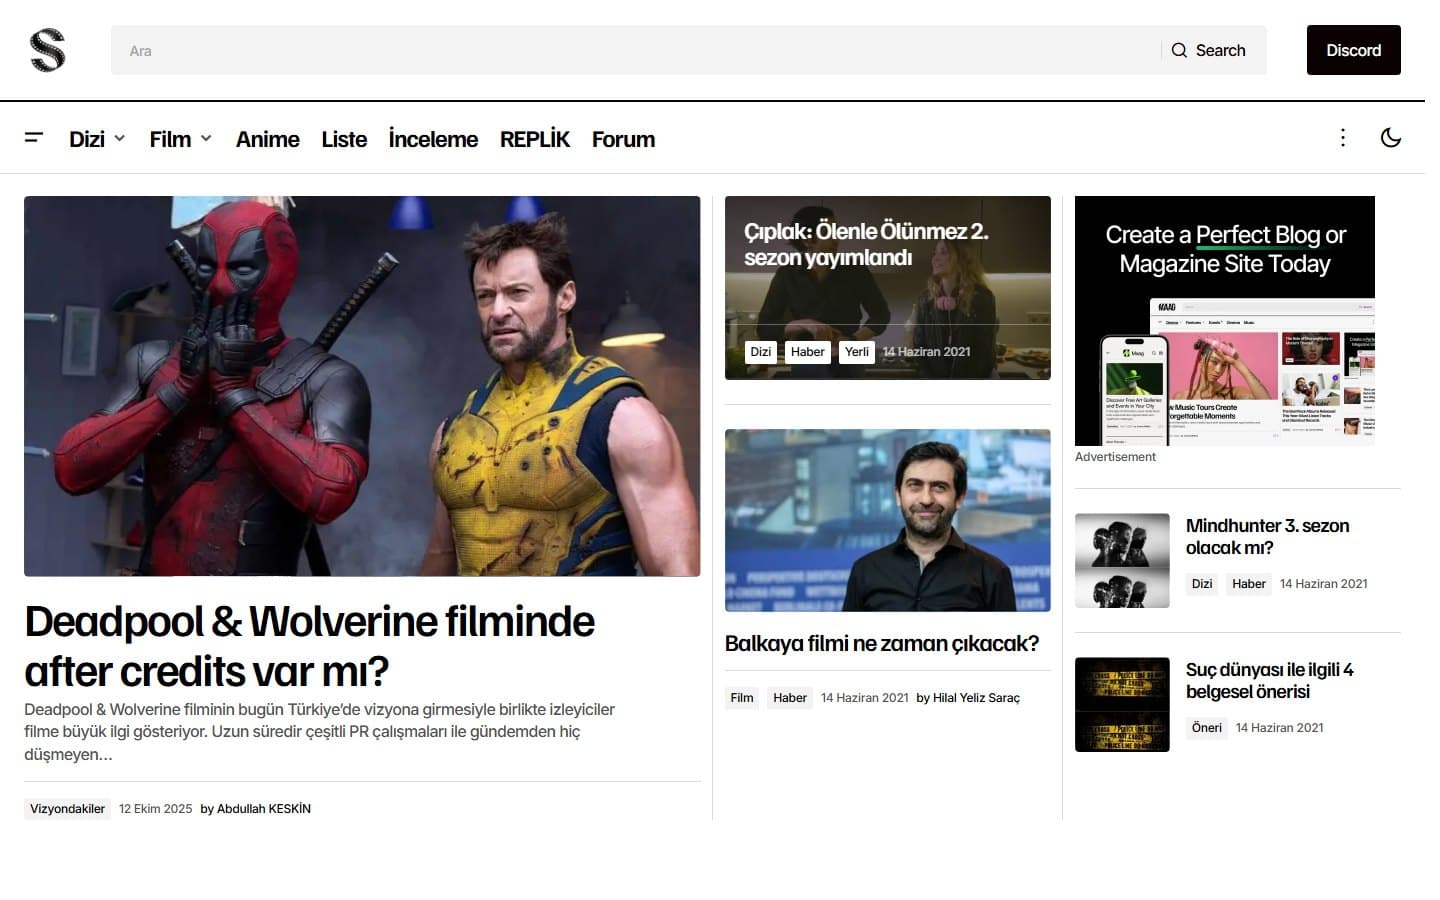Open the Mindhunter 3. sezon thumbnail

coord(1122,561)
